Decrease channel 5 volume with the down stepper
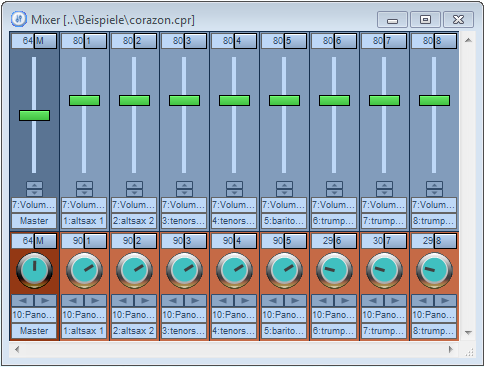This screenshot has height=367, width=484. point(284,193)
